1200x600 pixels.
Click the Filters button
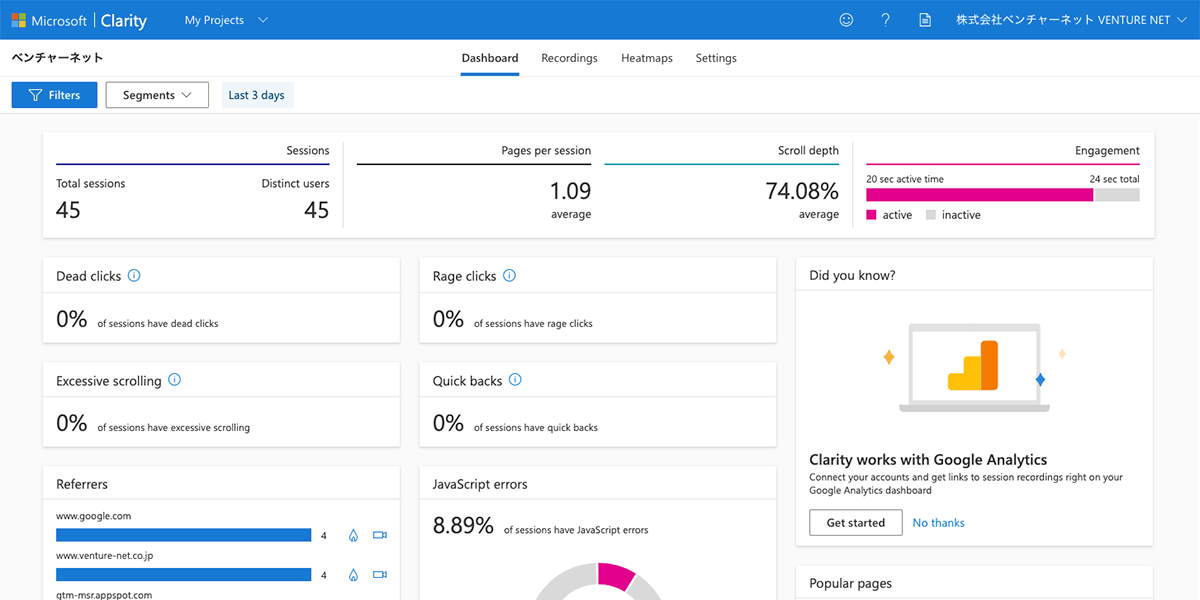pos(54,95)
